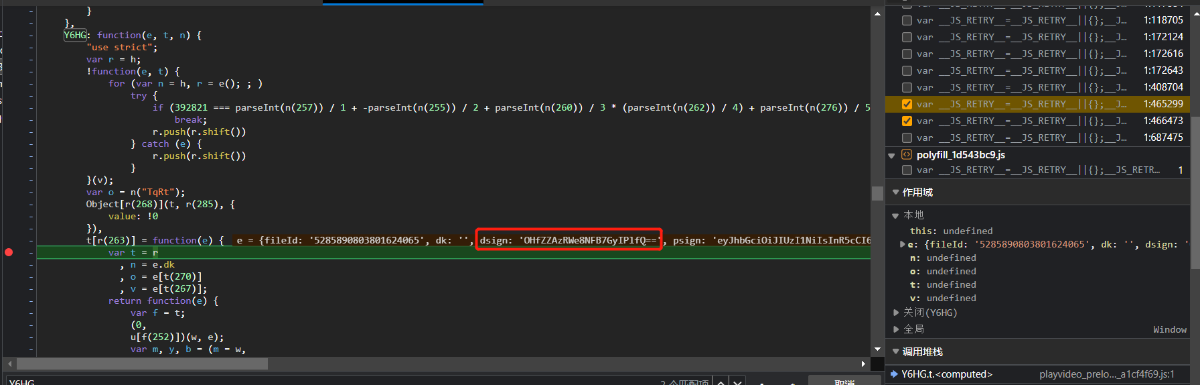
Task: Enable breakpoint at line 1:172616
Action: pyautogui.click(x=907, y=53)
